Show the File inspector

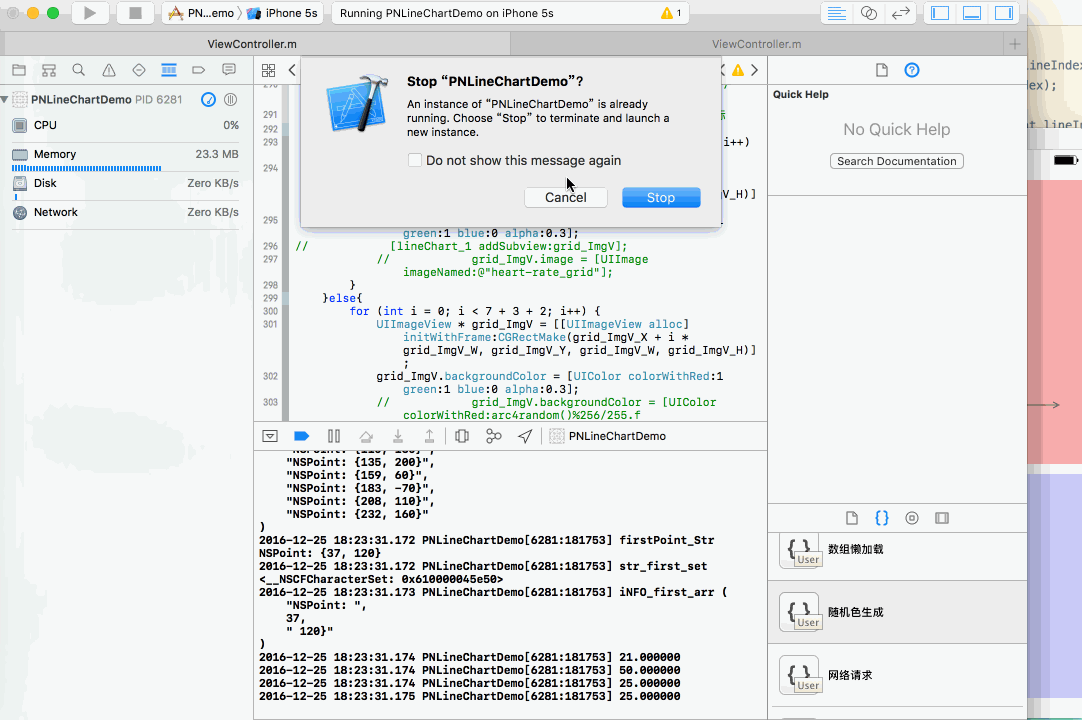pyautogui.click(x=882, y=70)
